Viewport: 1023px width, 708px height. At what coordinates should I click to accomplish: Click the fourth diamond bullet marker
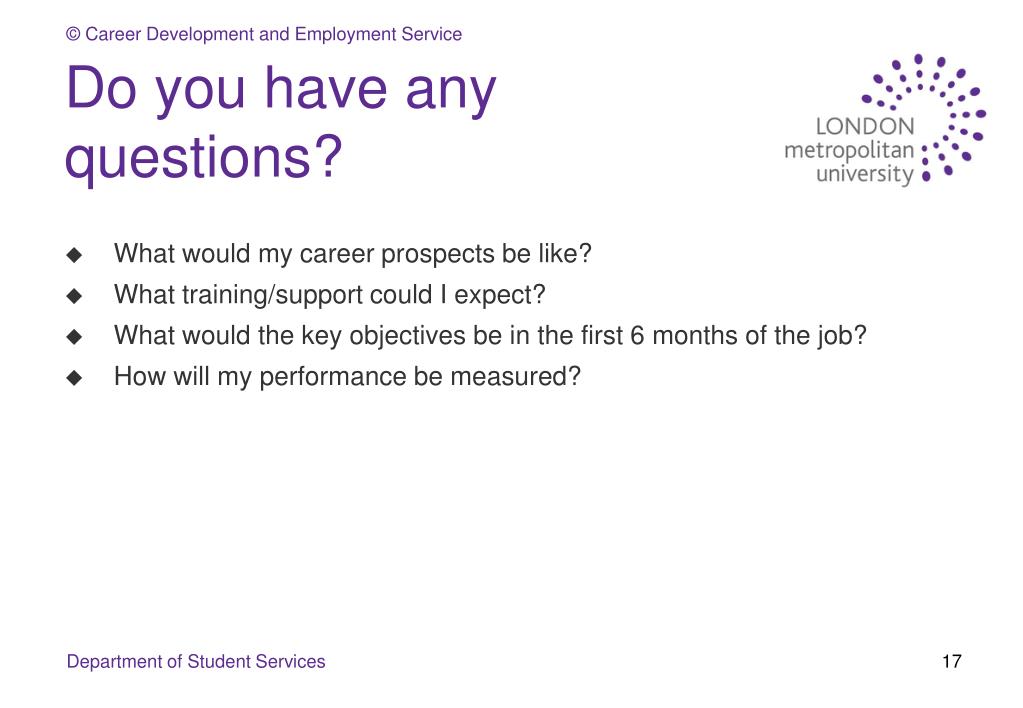(74, 377)
